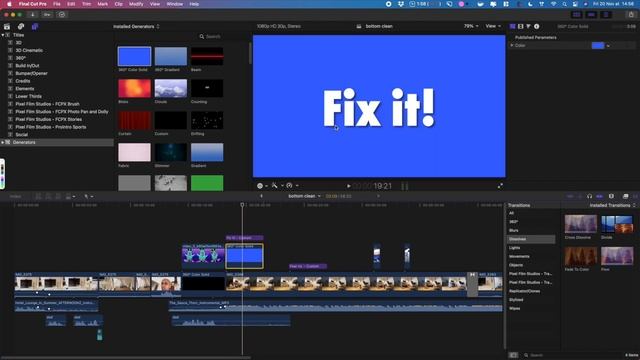
Task: Open the Libraries sidebar icon
Action: [x=7, y=27]
